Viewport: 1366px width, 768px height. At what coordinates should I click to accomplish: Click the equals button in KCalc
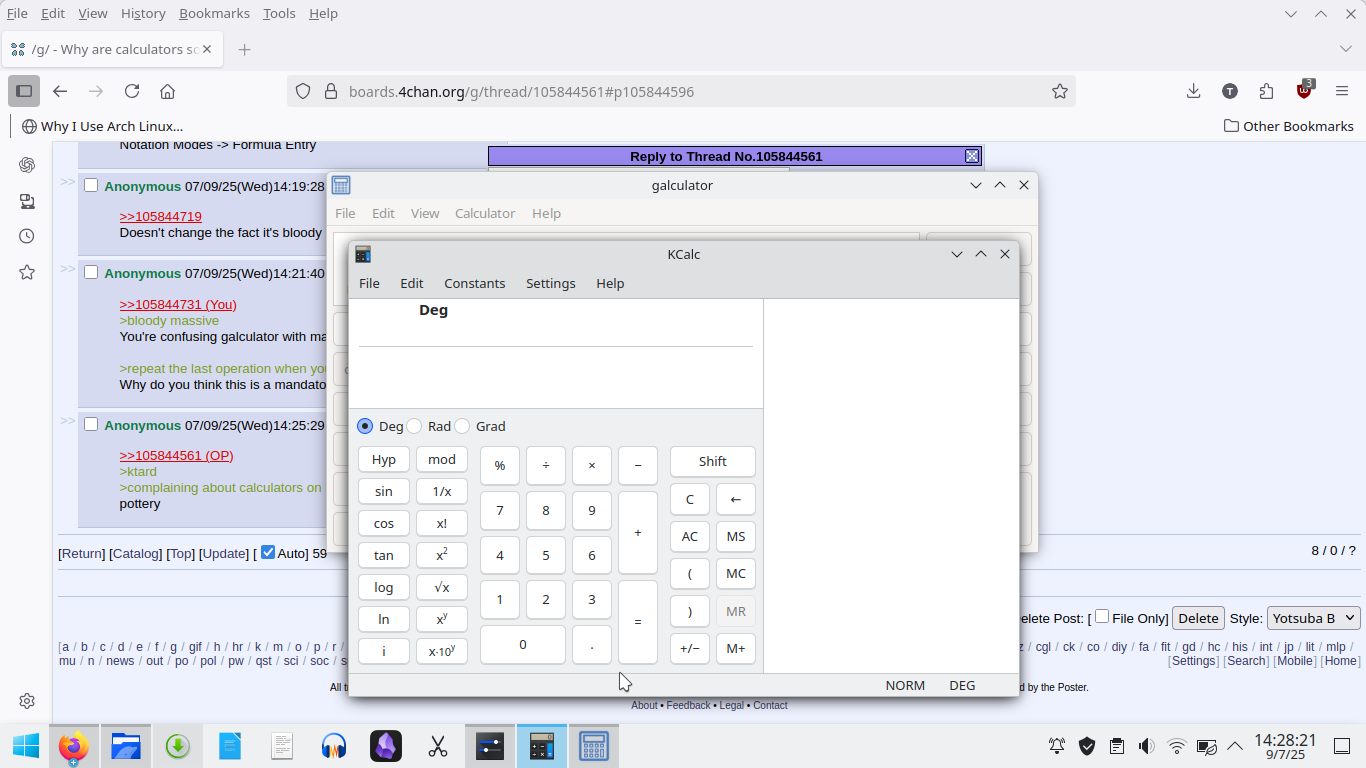point(638,622)
